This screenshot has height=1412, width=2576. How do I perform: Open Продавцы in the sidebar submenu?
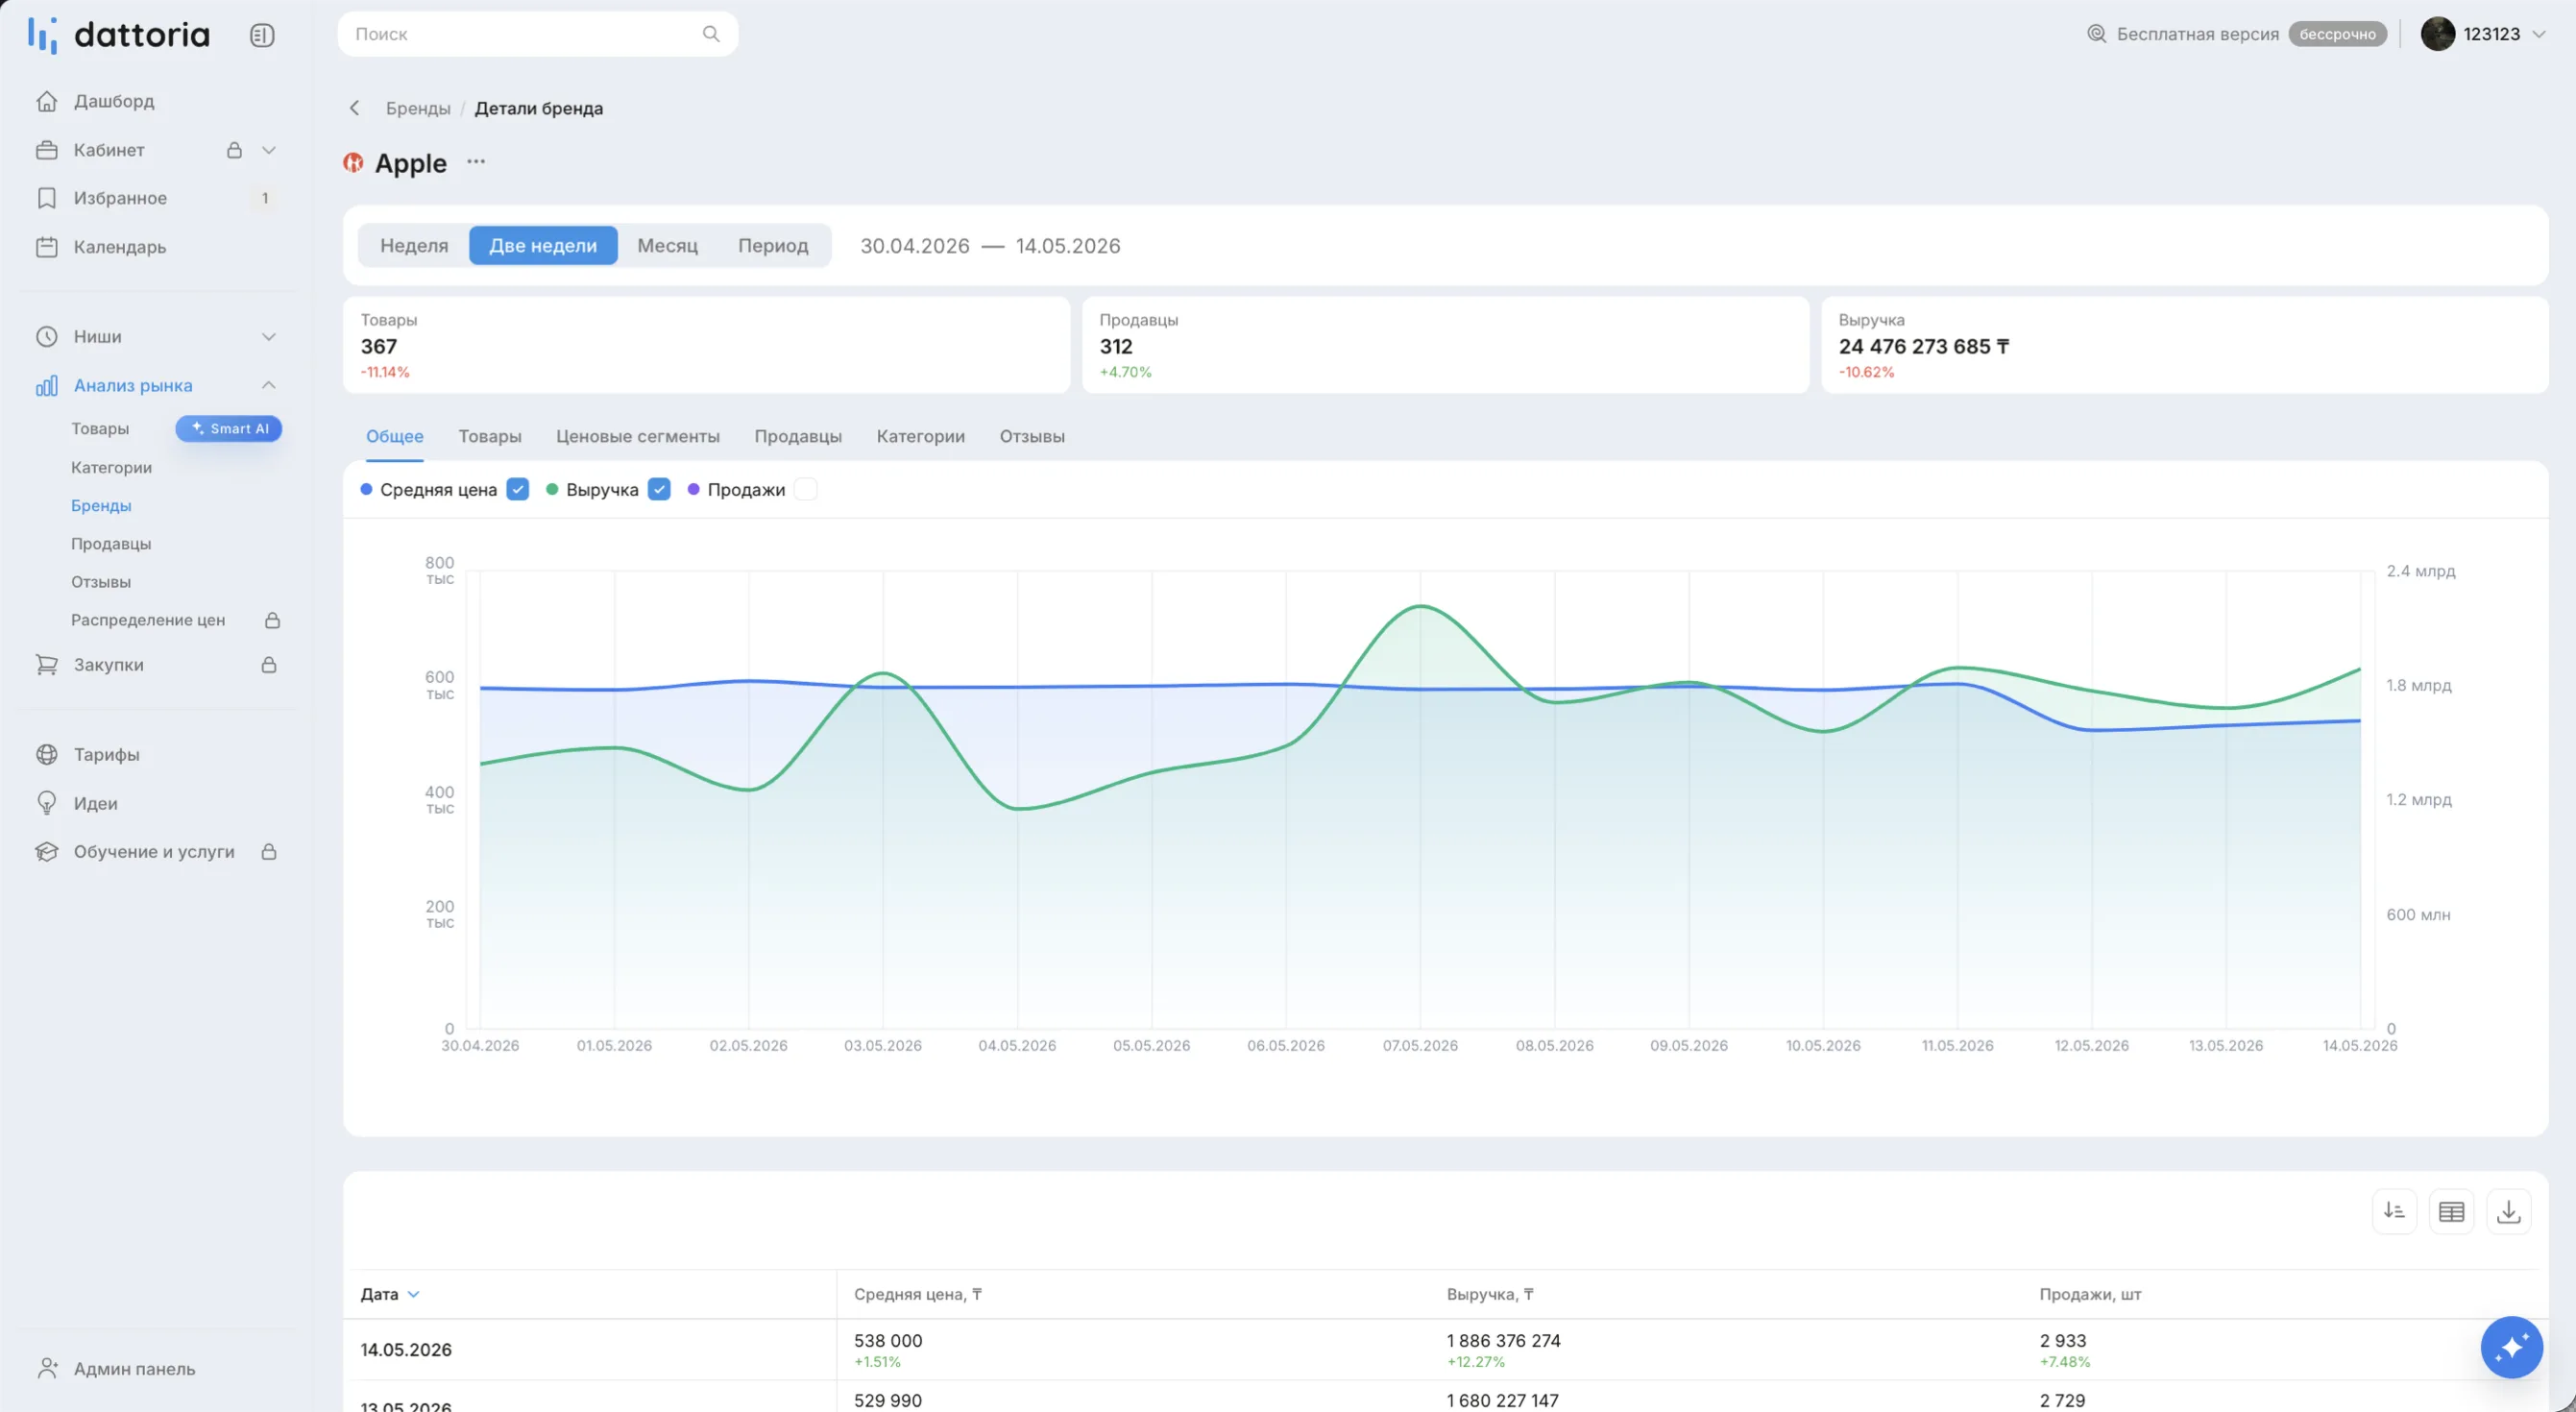[111, 543]
